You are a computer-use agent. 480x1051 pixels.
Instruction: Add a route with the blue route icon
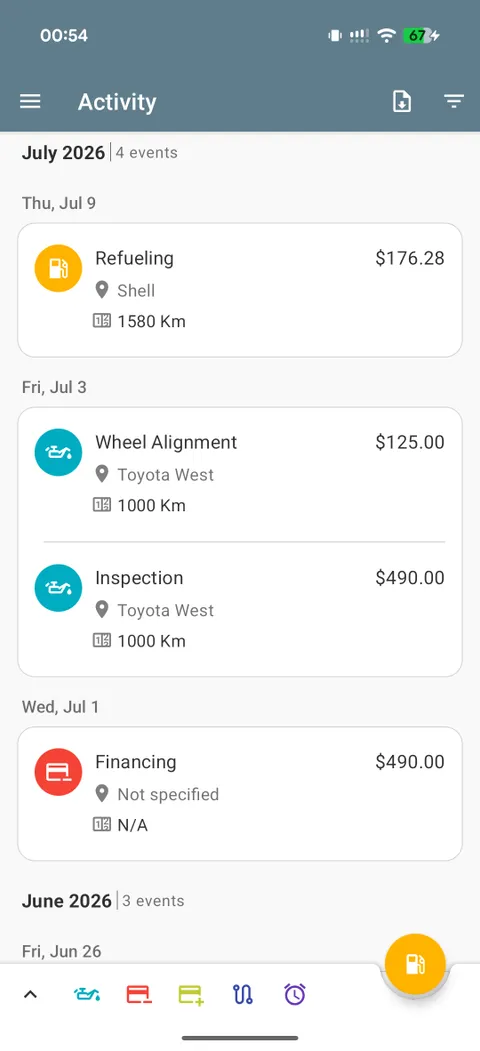click(243, 994)
